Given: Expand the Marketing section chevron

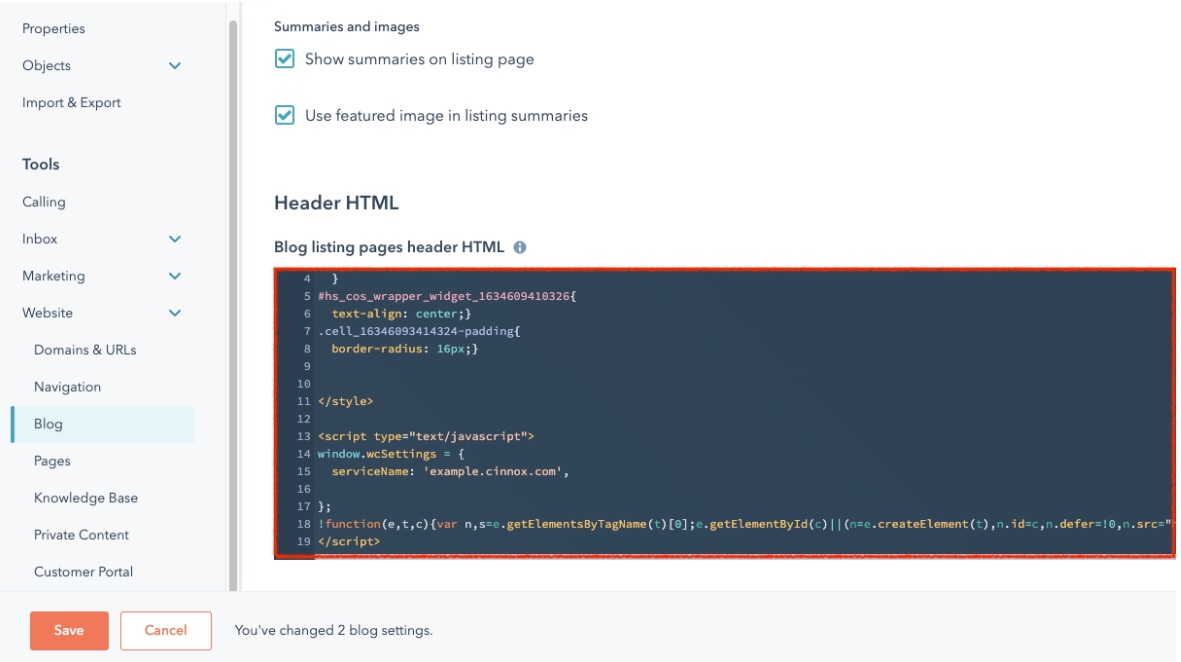Looking at the screenshot, I should click(175, 276).
